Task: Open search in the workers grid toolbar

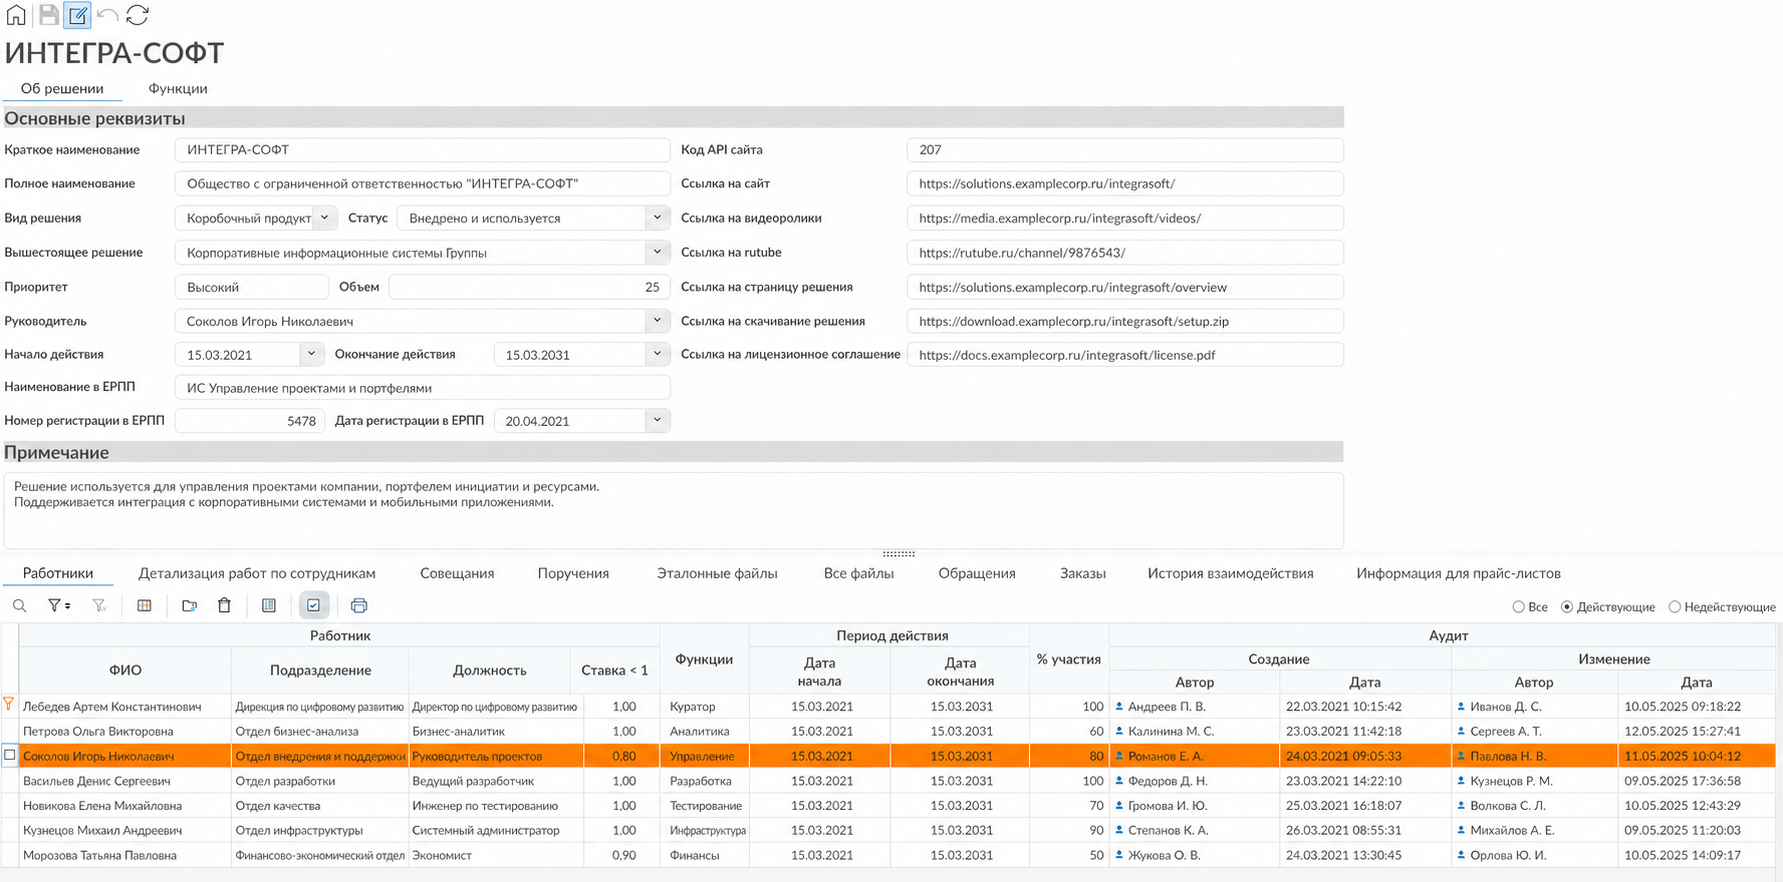Action: pos(19,606)
